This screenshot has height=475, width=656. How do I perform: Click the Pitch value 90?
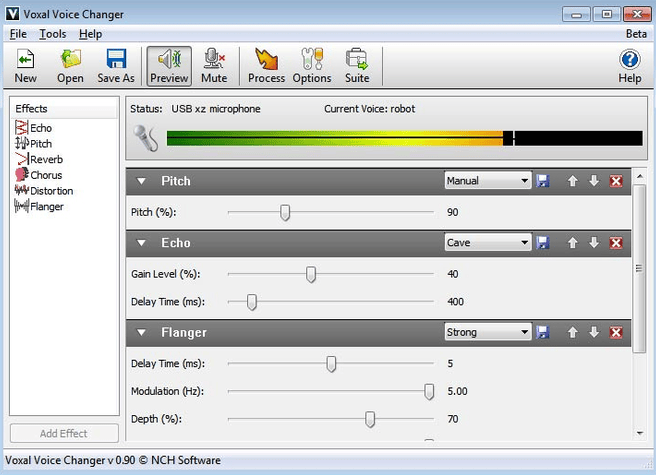click(x=452, y=212)
